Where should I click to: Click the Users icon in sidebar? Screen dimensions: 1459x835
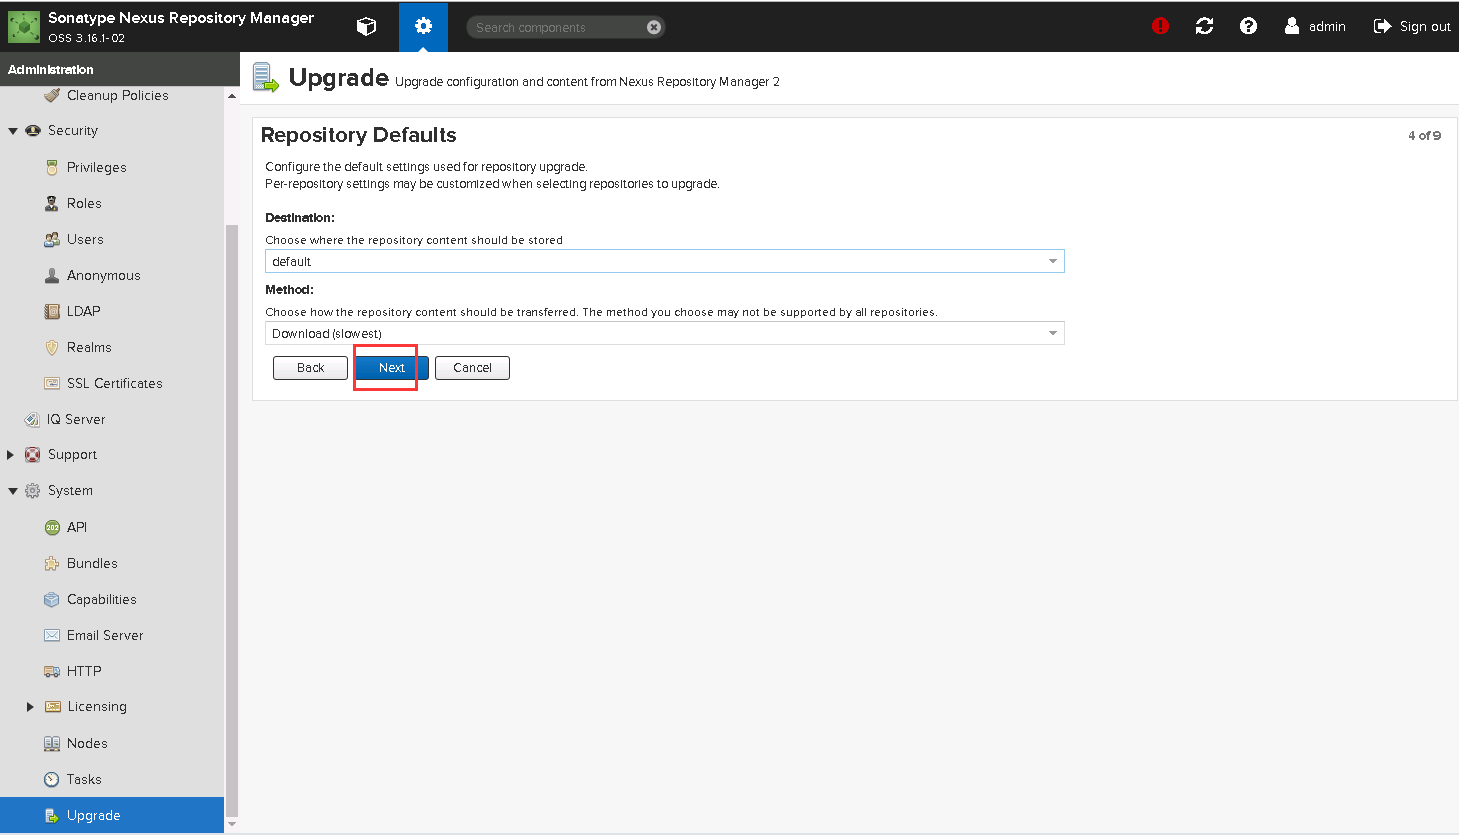tap(52, 239)
